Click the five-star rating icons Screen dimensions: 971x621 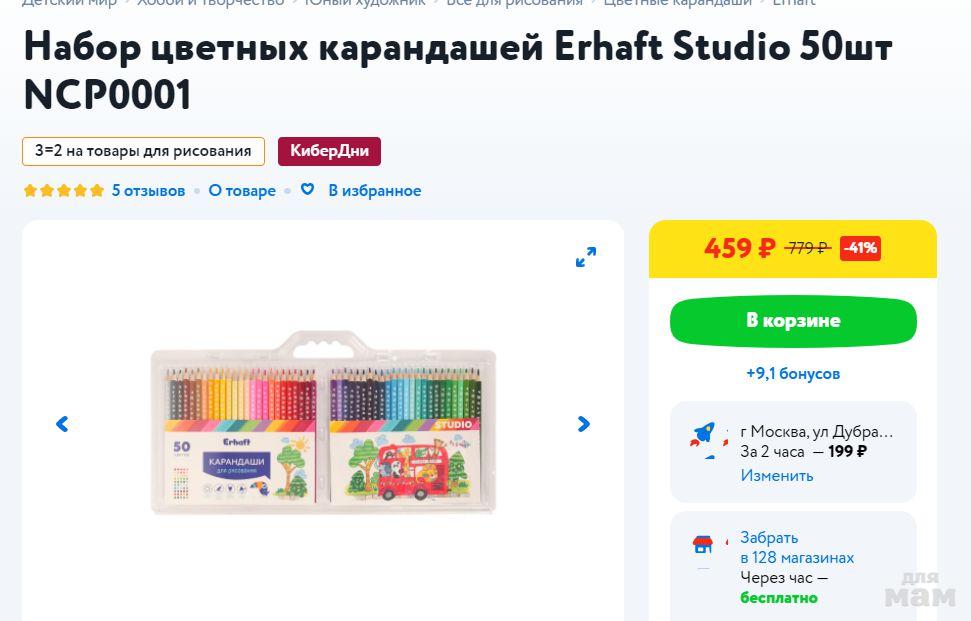[x=64, y=190]
